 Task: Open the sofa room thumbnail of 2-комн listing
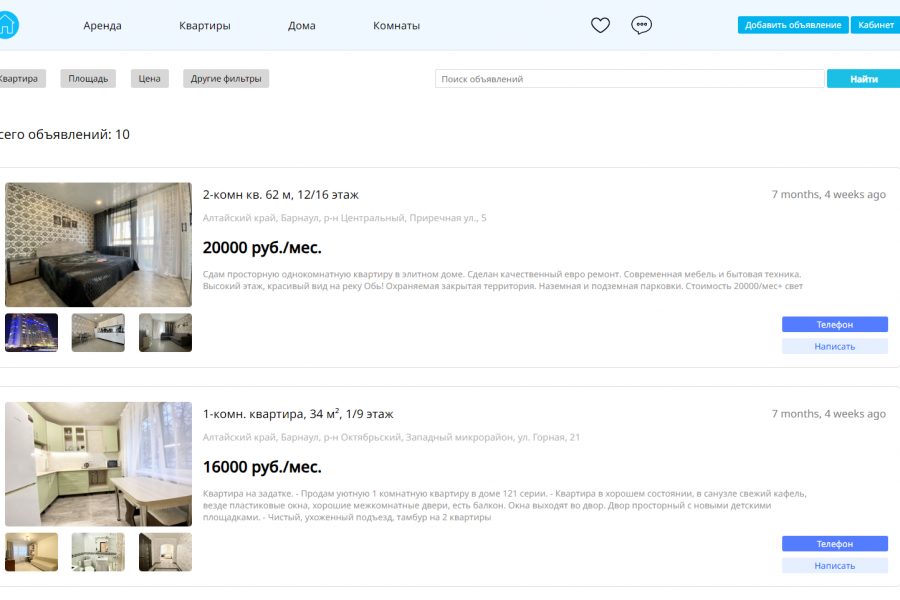[x=165, y=332]
